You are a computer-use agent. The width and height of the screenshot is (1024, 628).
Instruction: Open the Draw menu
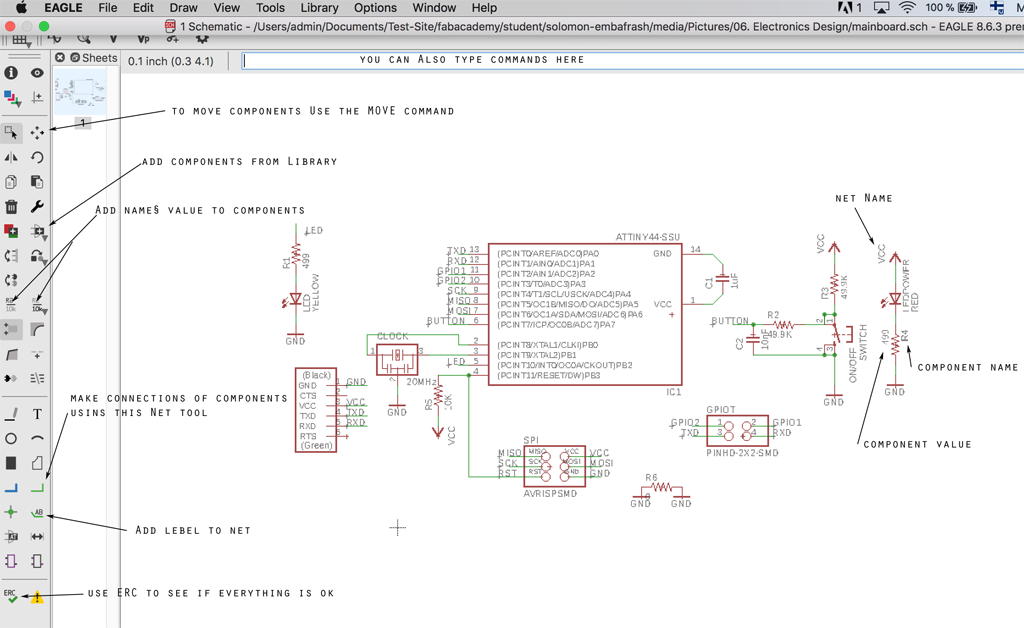184,8
